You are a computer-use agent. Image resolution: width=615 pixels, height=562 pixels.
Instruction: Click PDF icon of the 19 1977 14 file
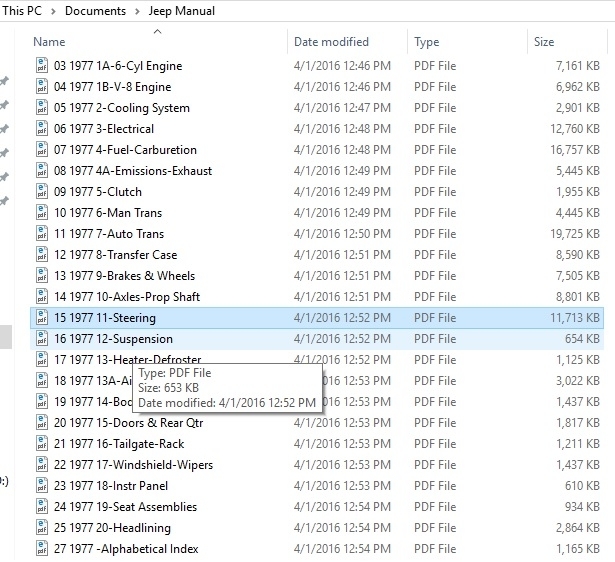point(42,402)
